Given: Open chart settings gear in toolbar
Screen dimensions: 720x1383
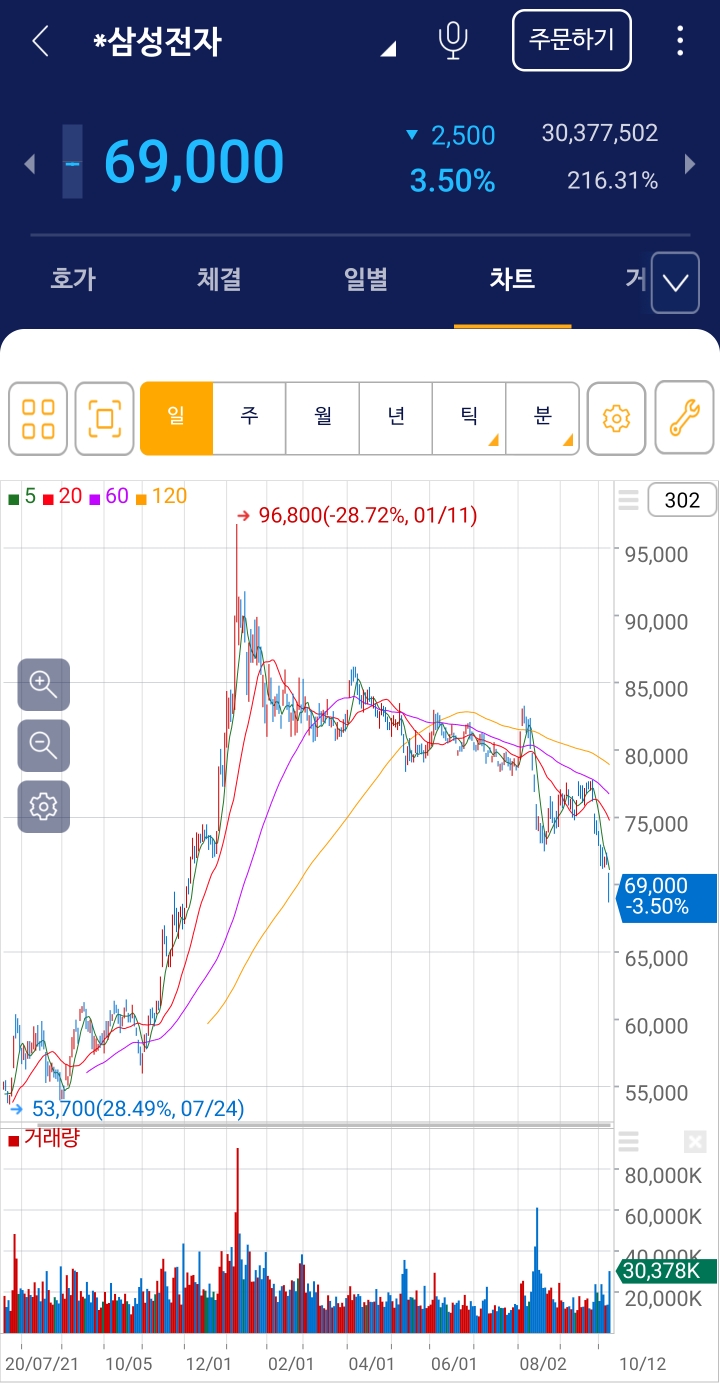Looking at the screenshot, I should click(617, 418).
